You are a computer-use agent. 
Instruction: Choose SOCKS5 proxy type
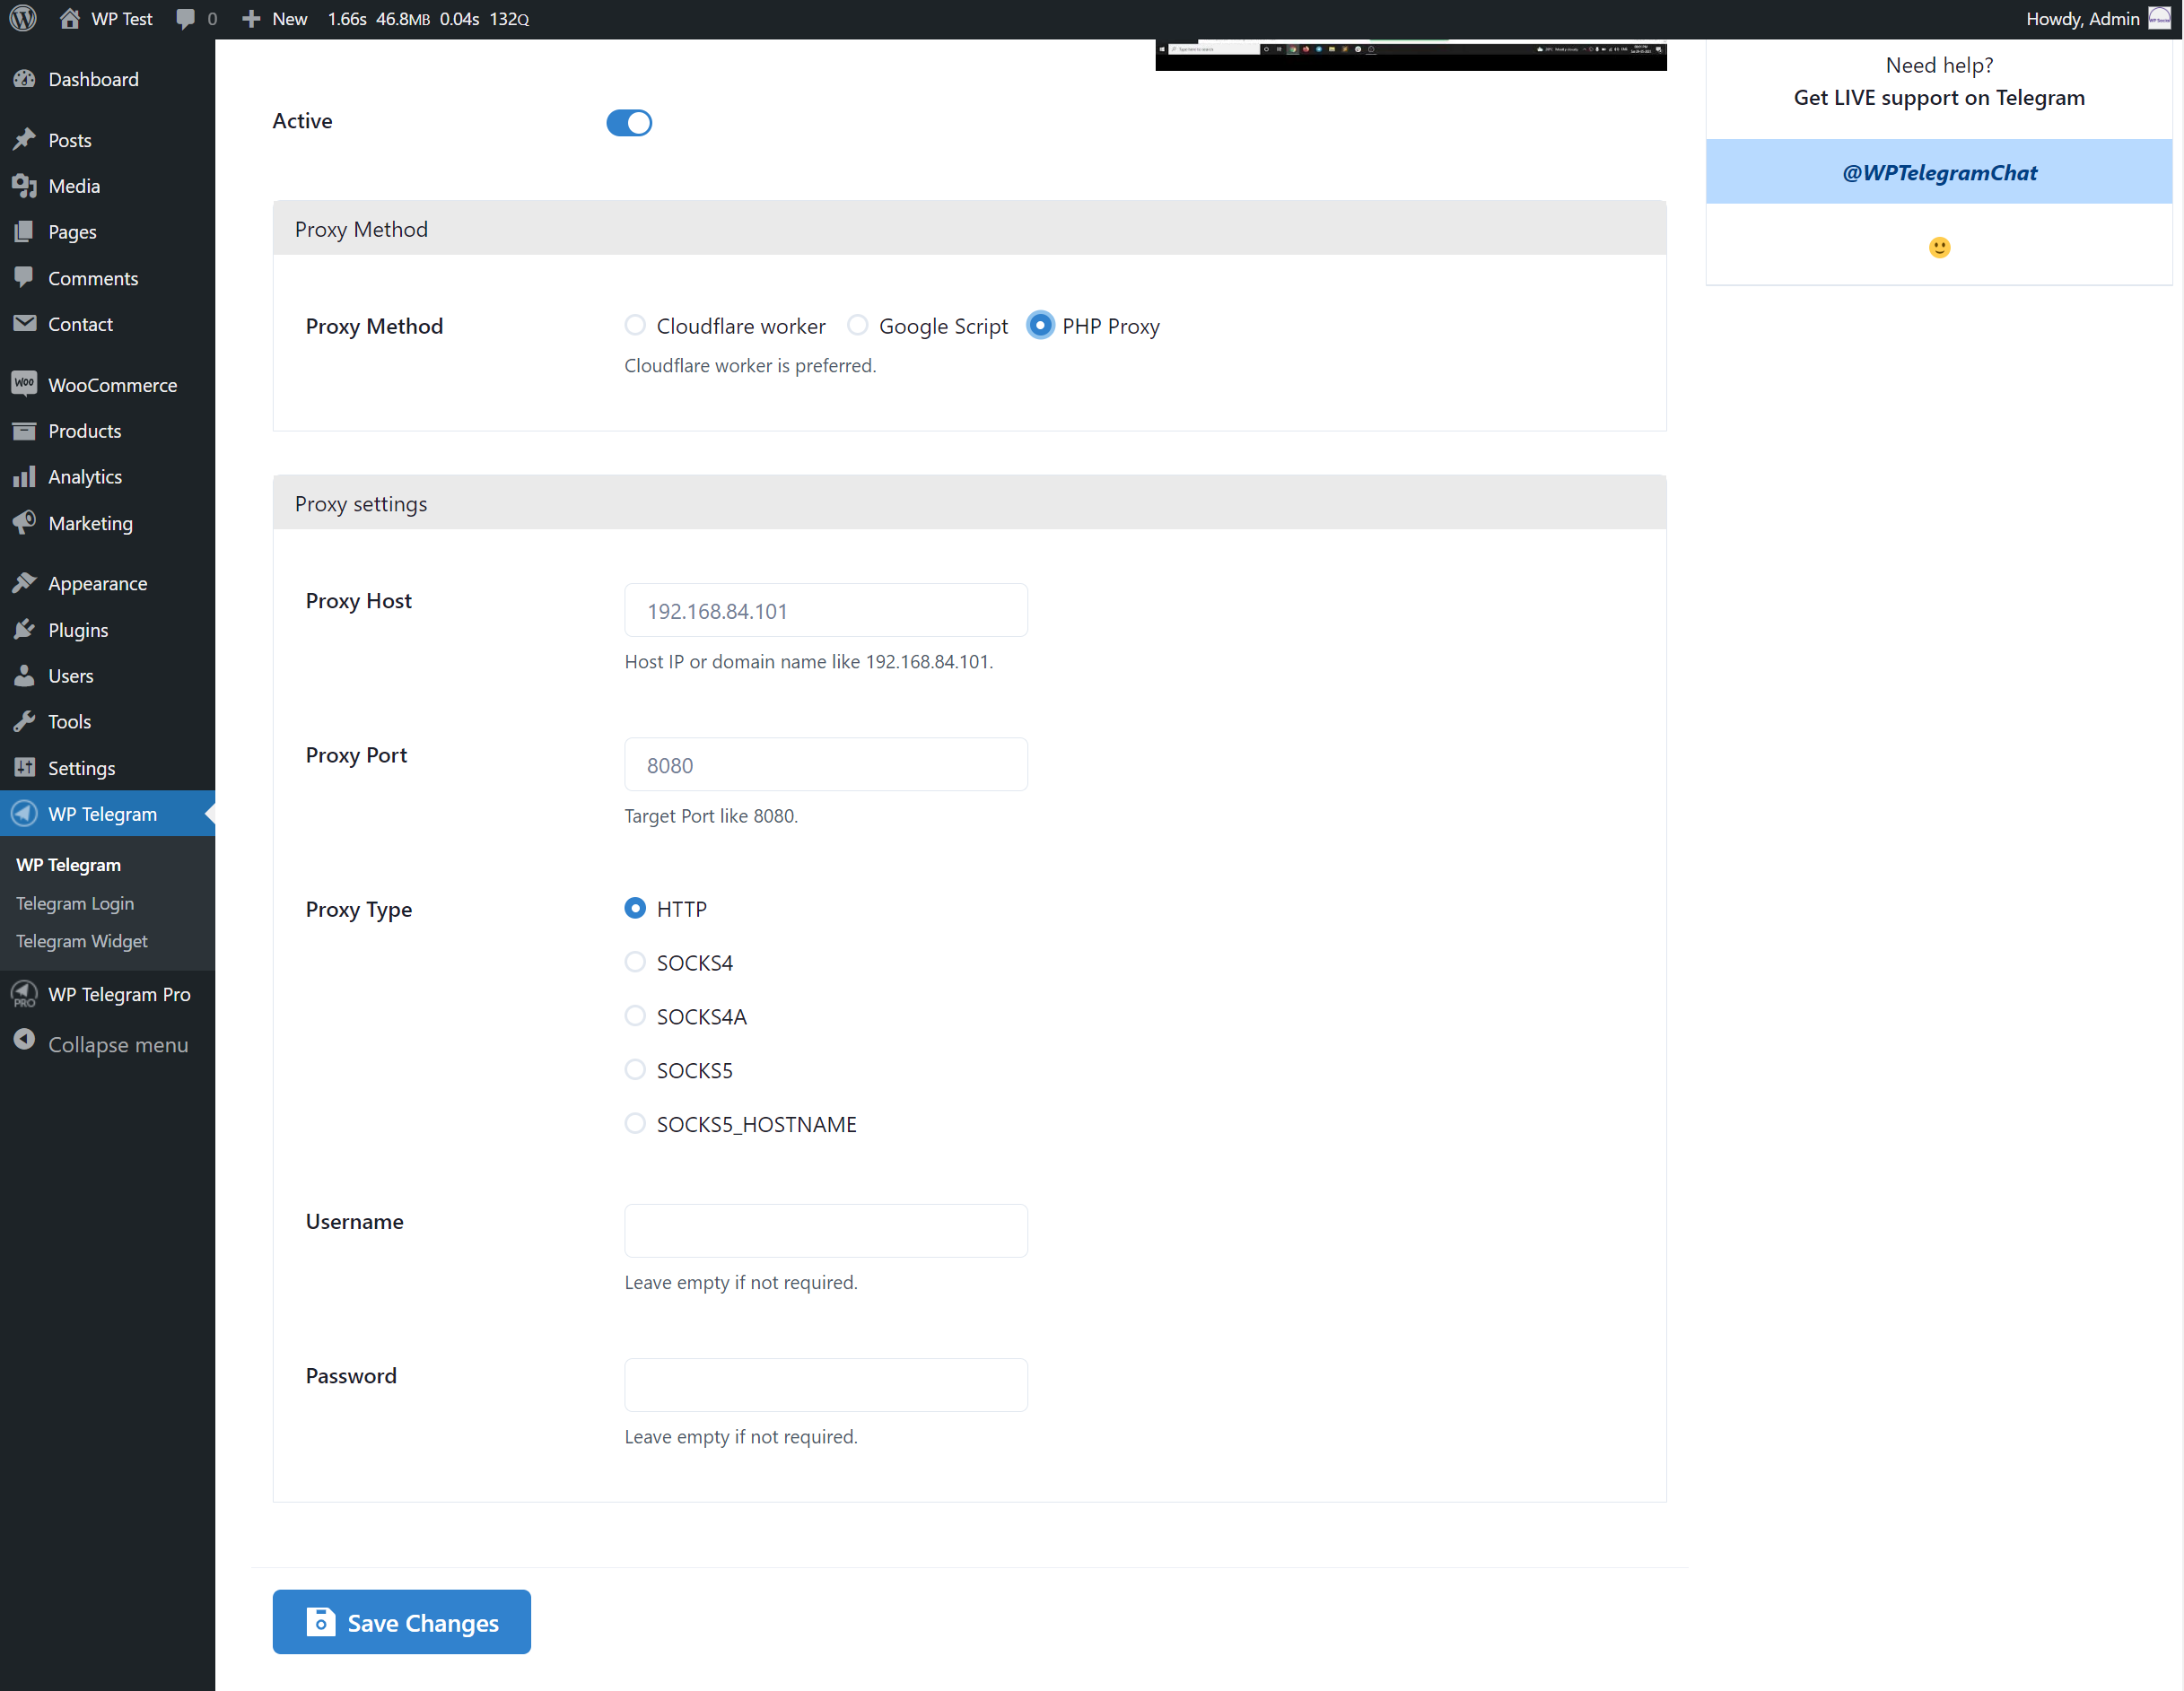tap(635, 1069)
